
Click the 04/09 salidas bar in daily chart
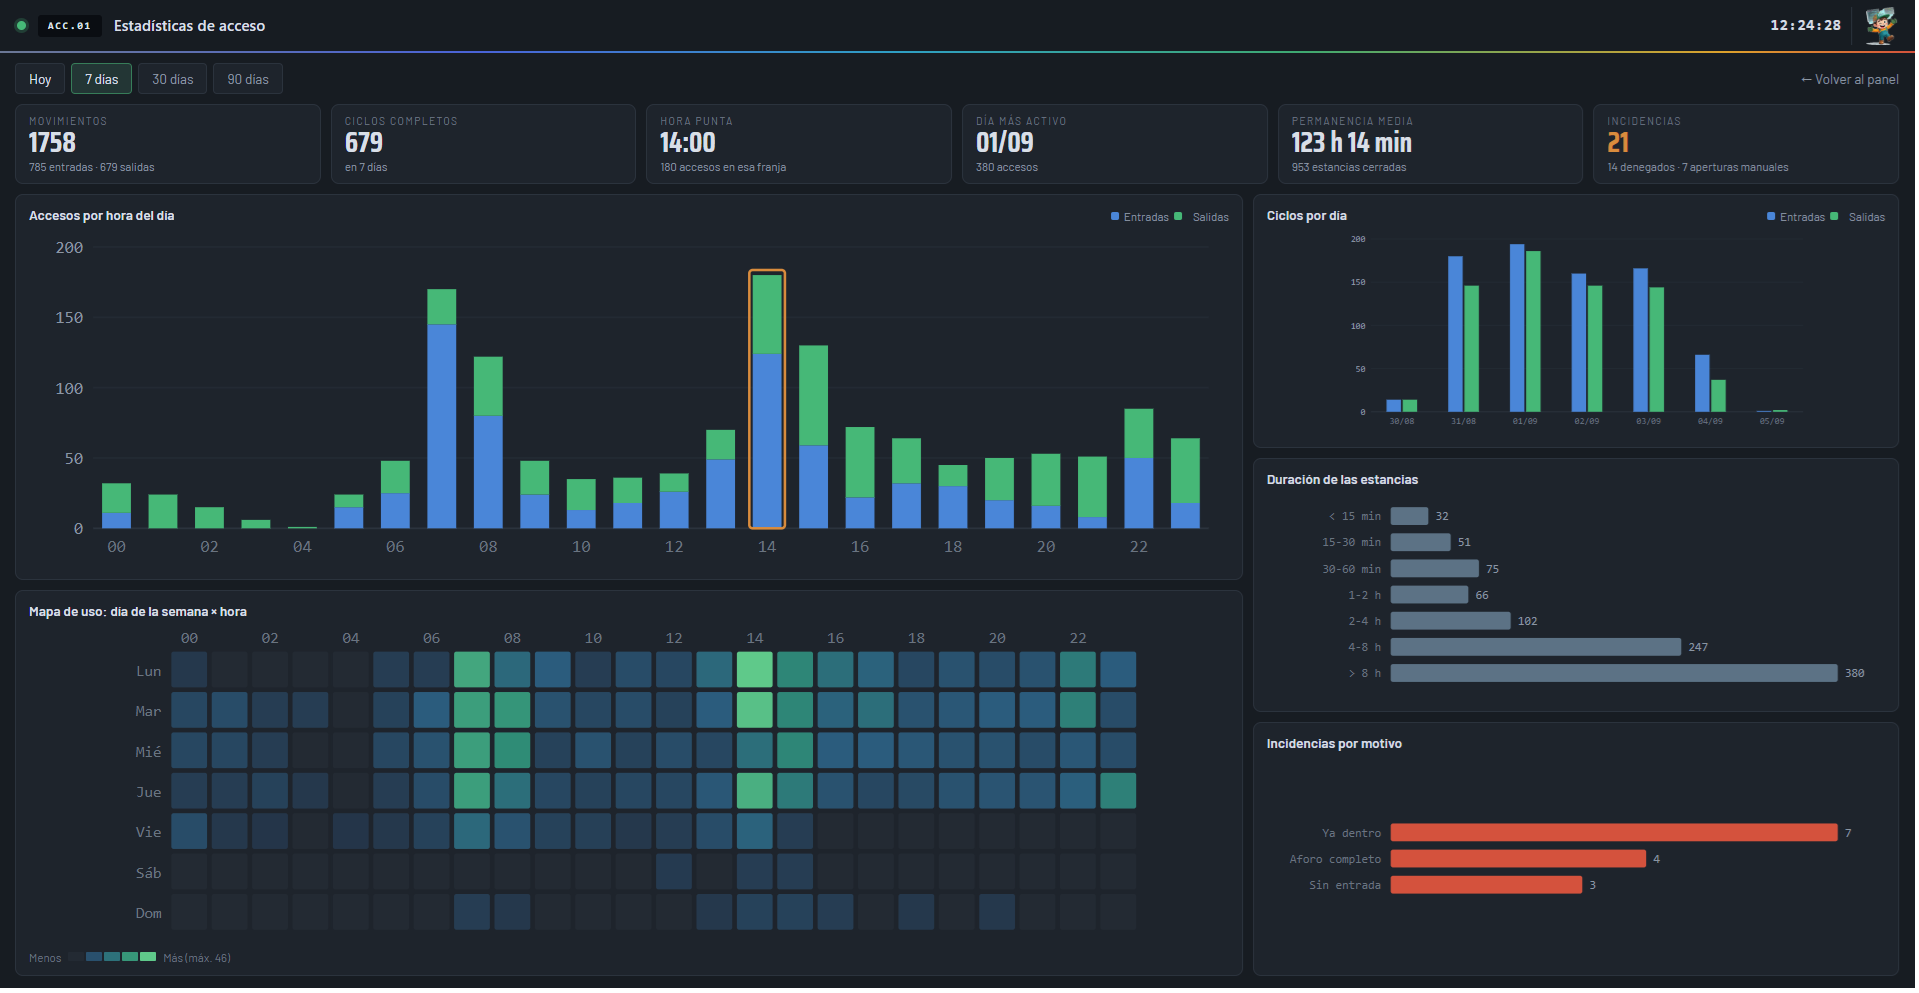tap(1718, 396)
